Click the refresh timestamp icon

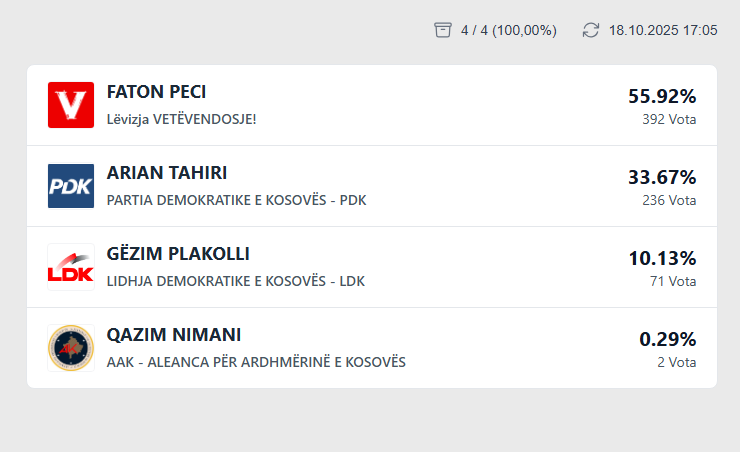click(591, 30)
